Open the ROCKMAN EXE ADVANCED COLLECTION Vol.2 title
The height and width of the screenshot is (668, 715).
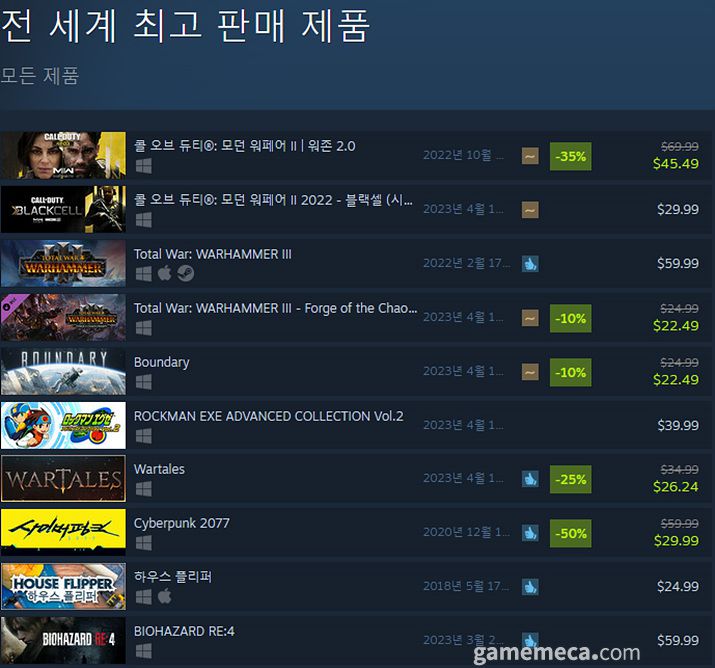tap(268, 416)
